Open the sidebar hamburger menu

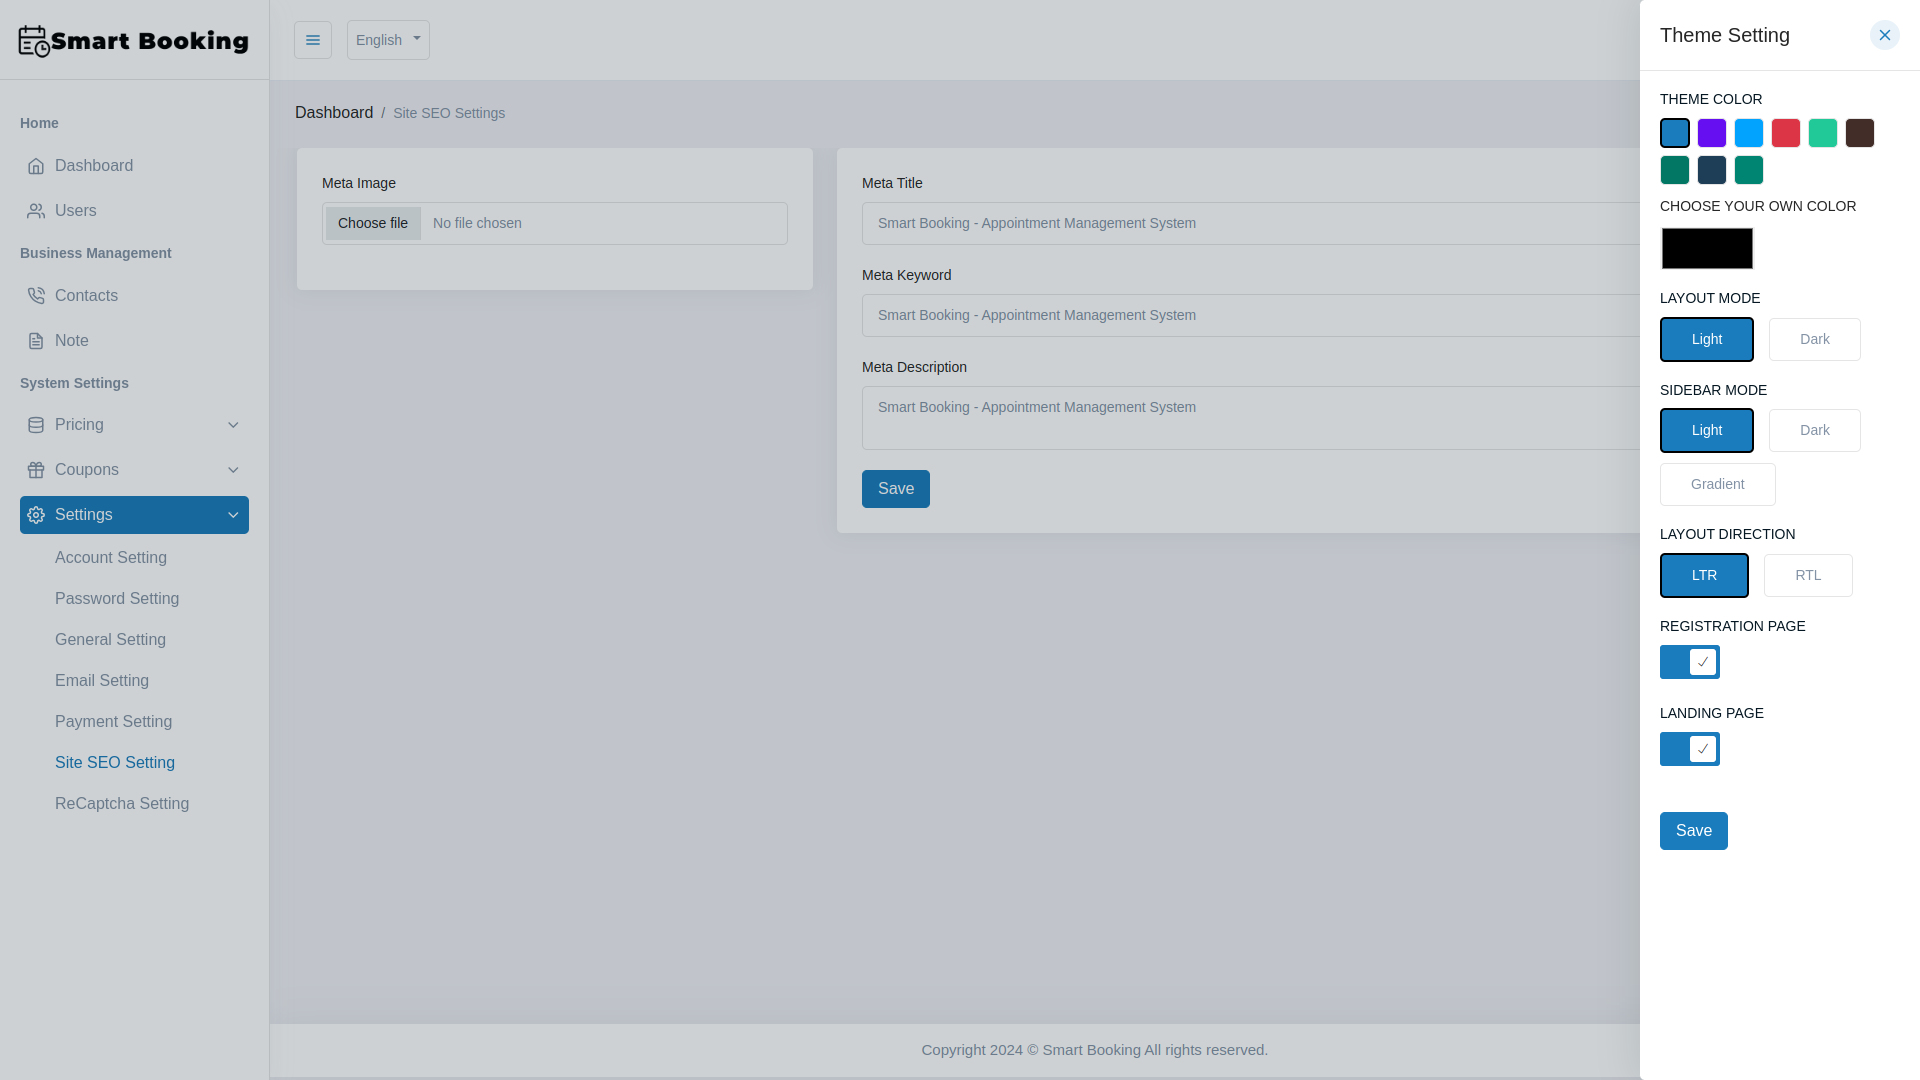313,40
